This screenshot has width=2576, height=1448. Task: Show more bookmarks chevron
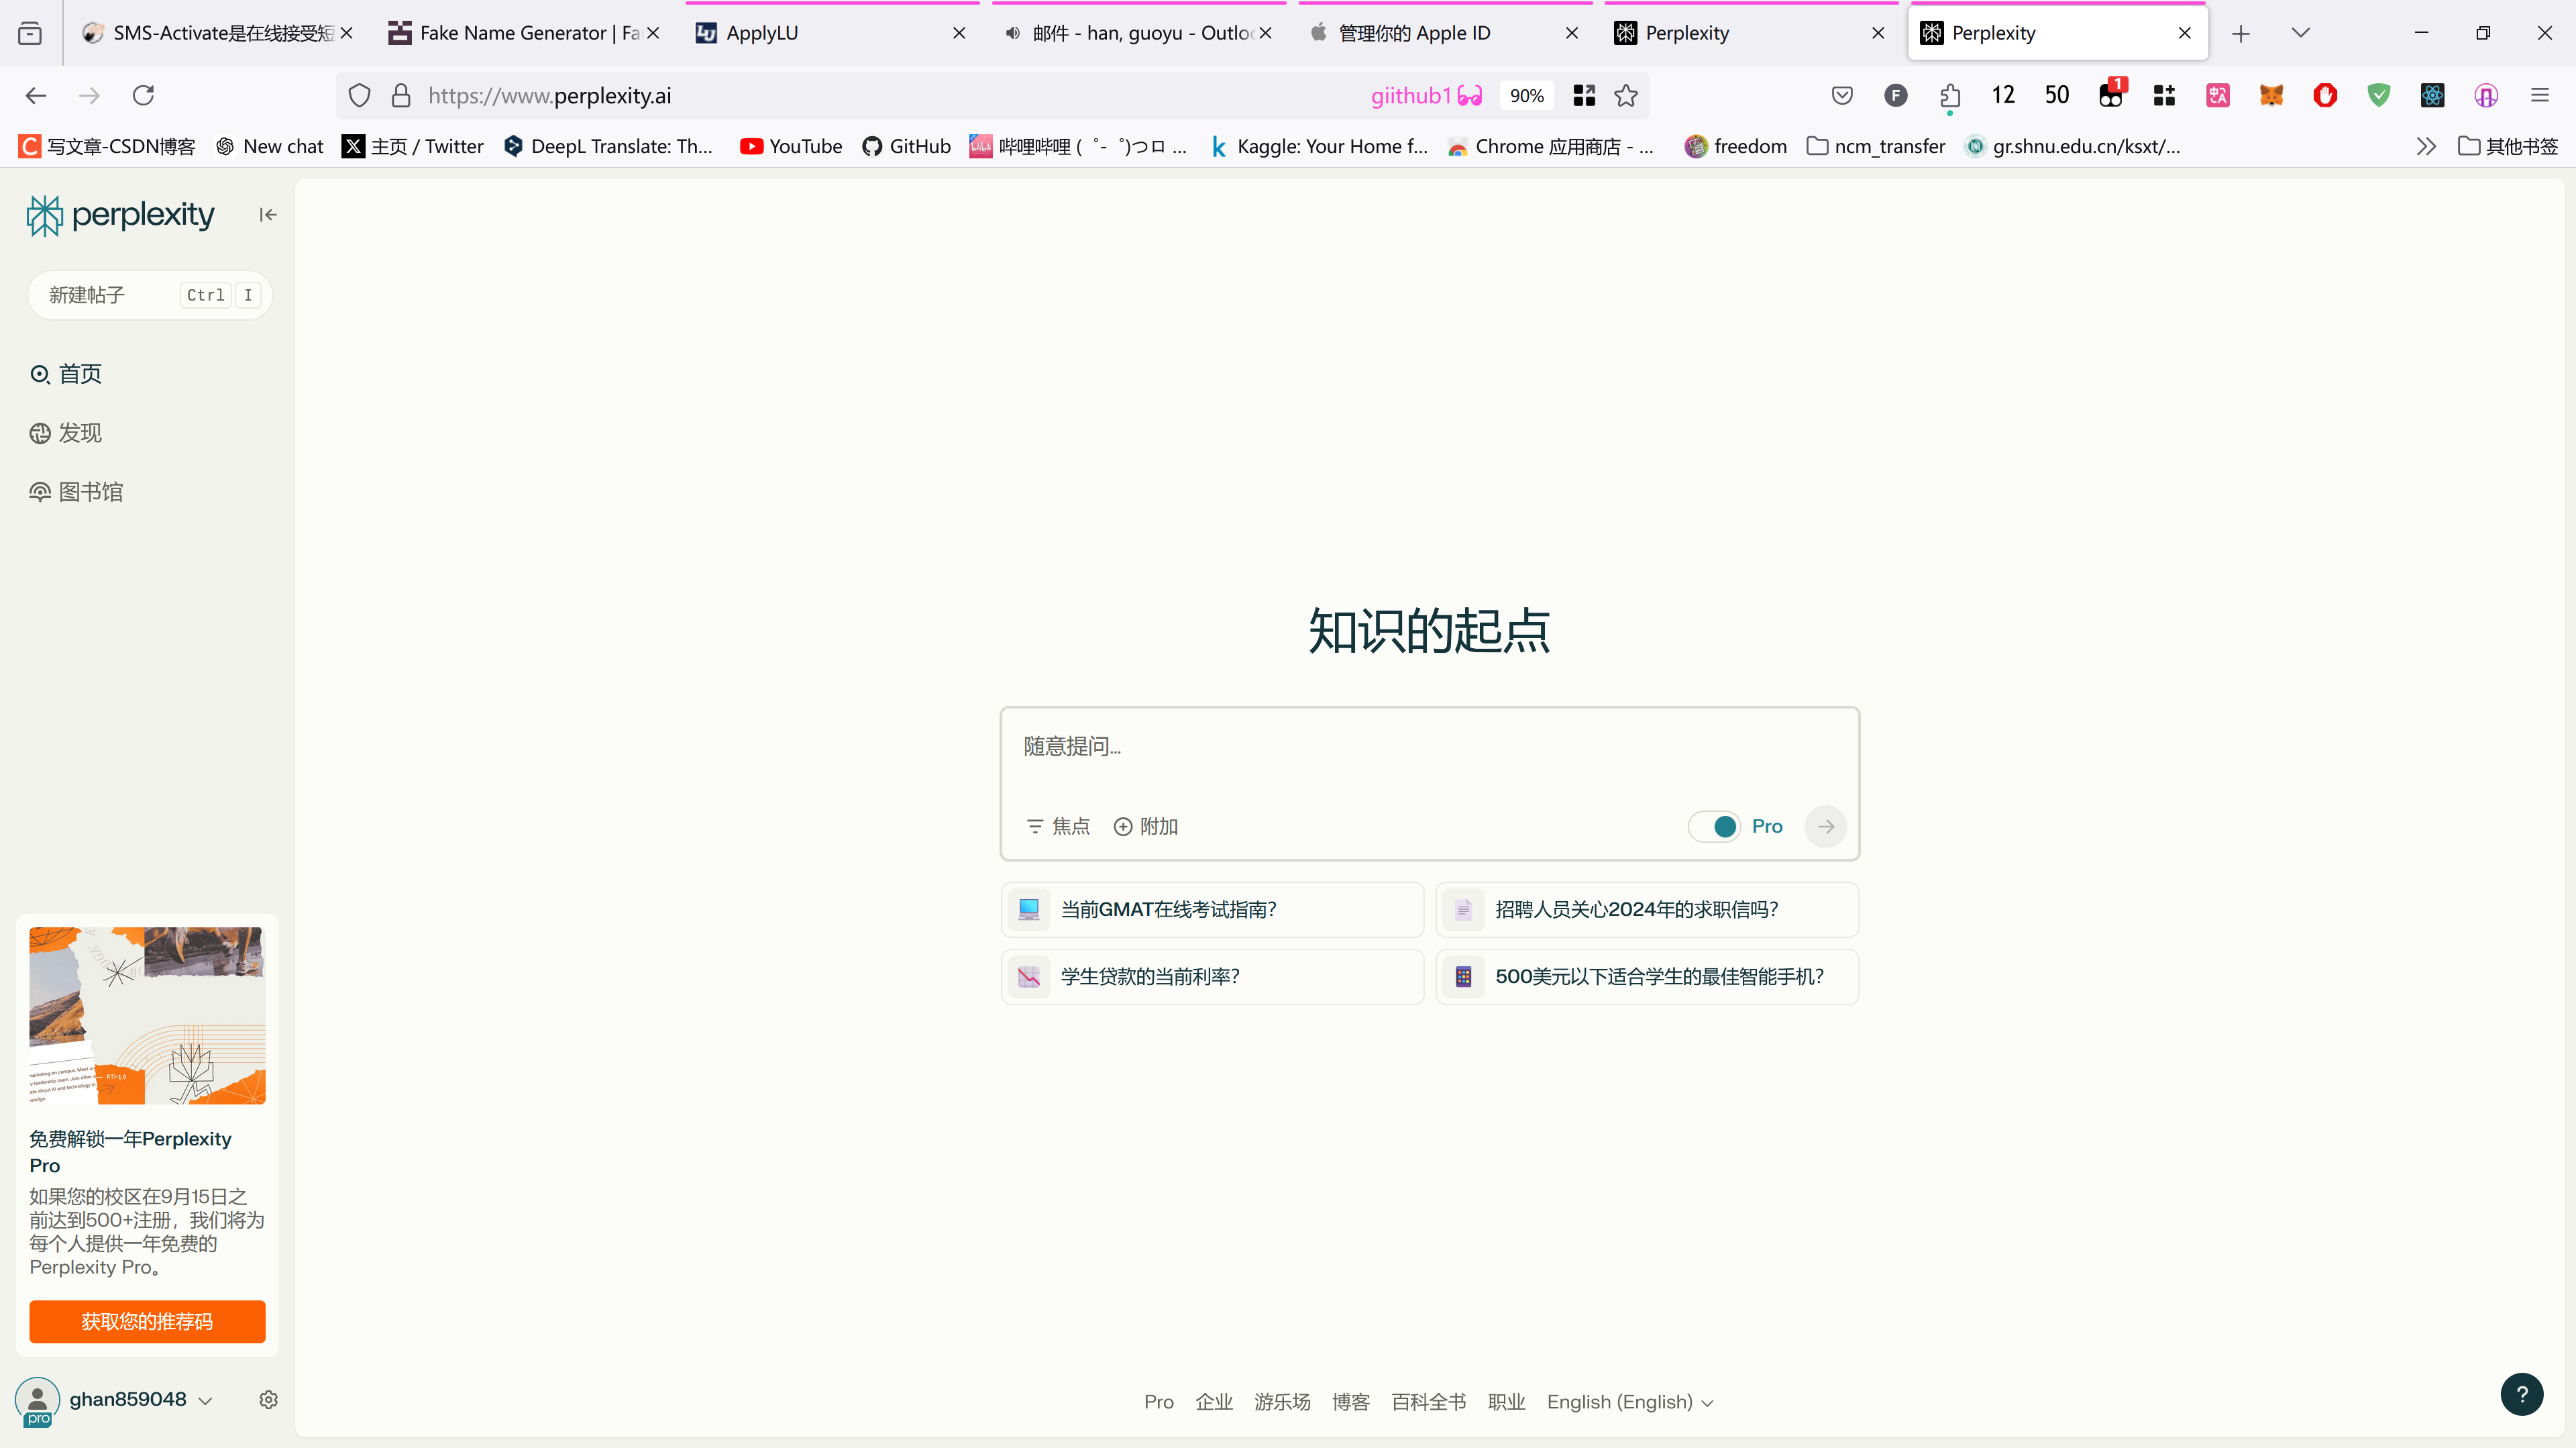[2425, 147]
